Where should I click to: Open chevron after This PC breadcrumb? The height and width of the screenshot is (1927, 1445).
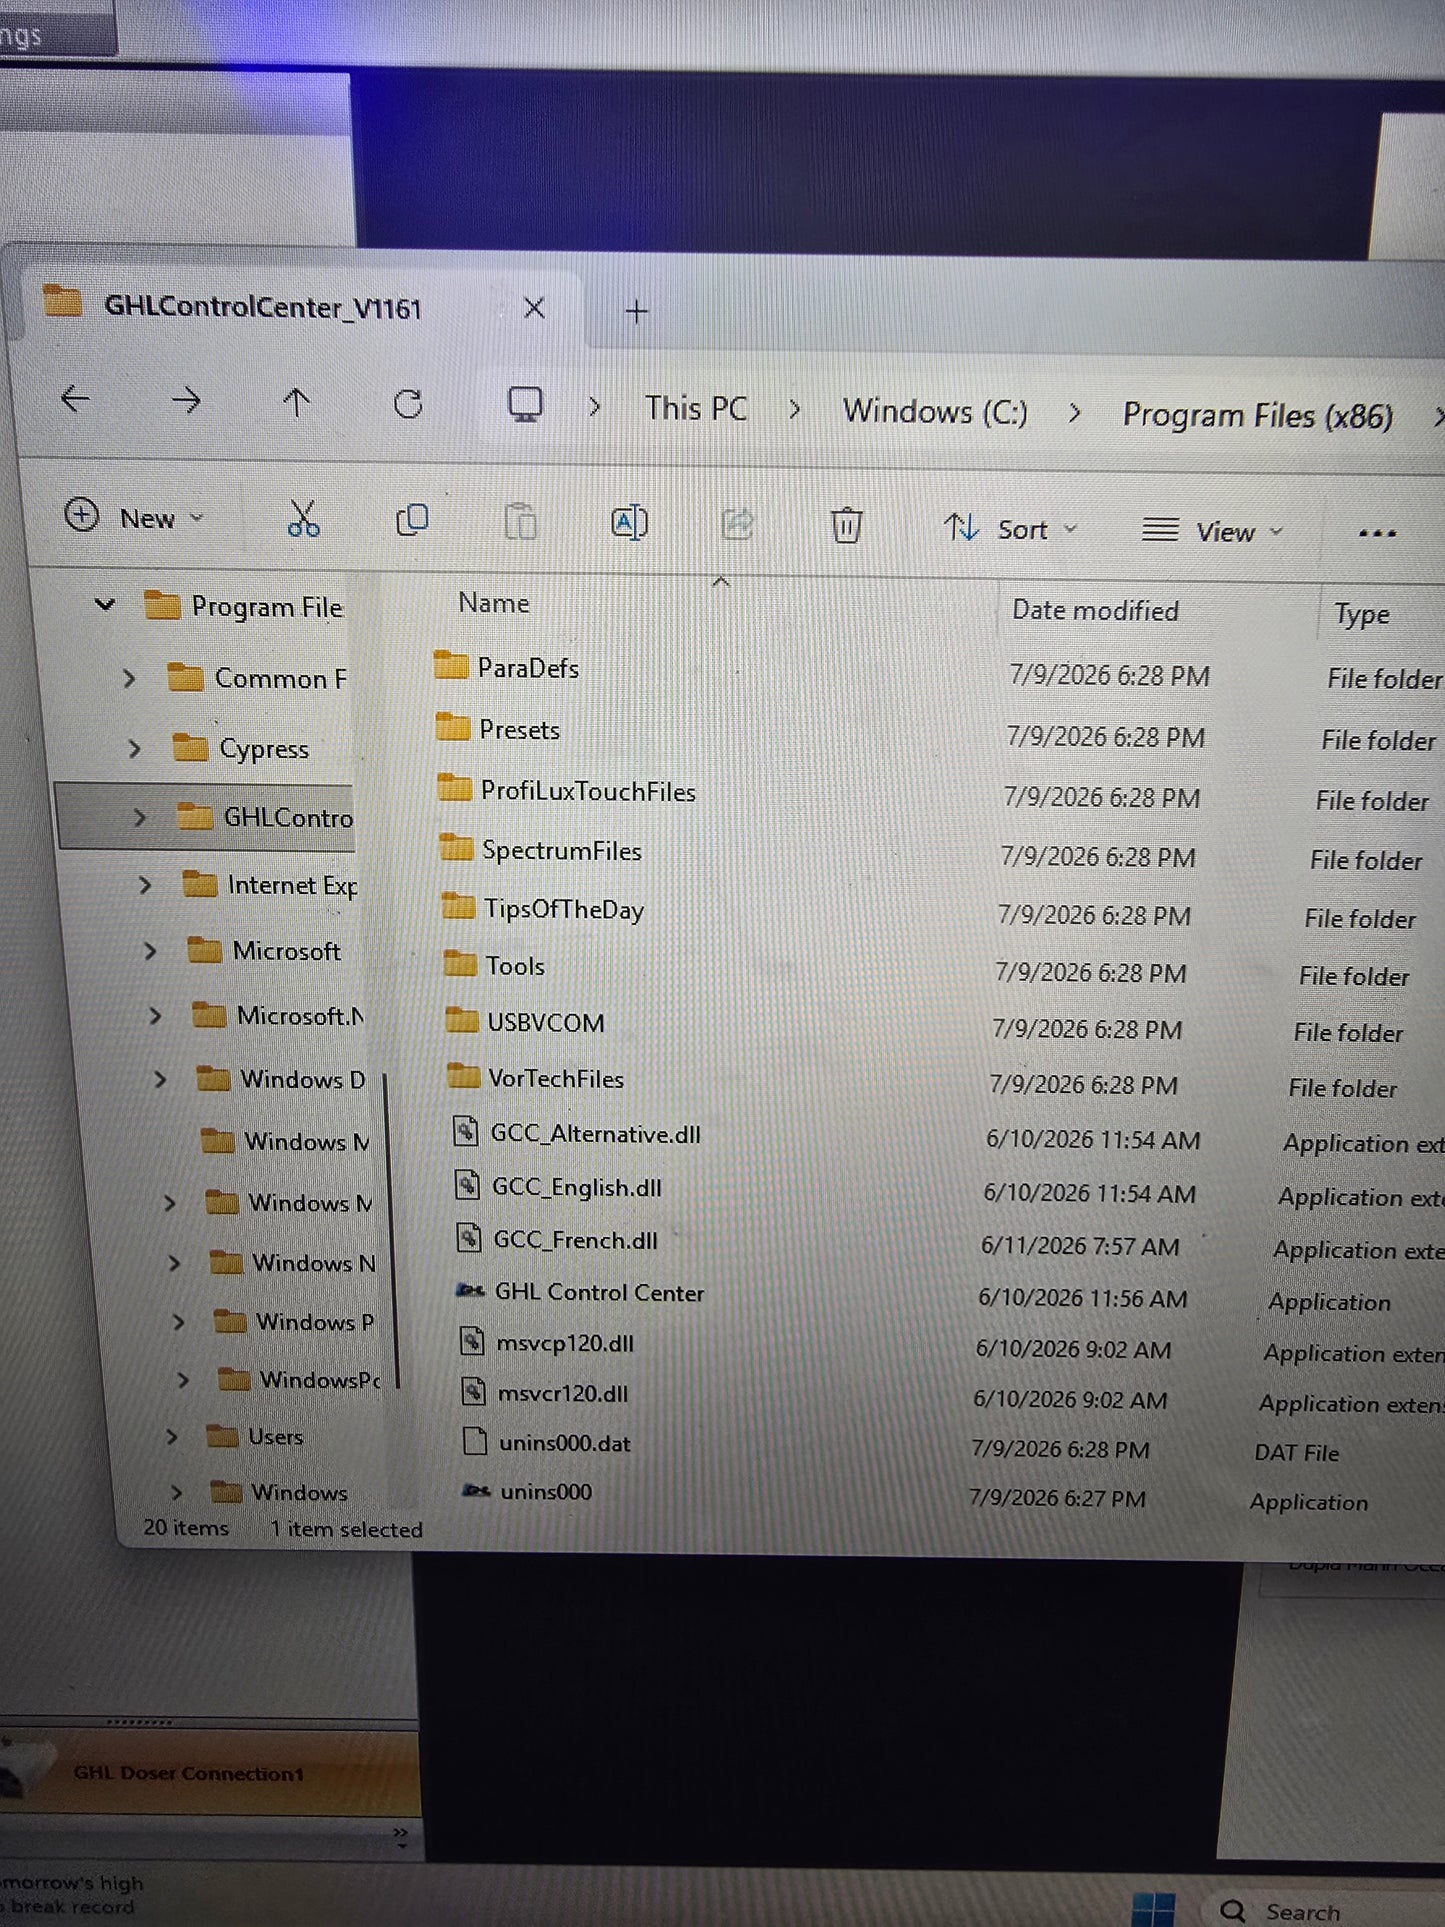pos(794,409)
